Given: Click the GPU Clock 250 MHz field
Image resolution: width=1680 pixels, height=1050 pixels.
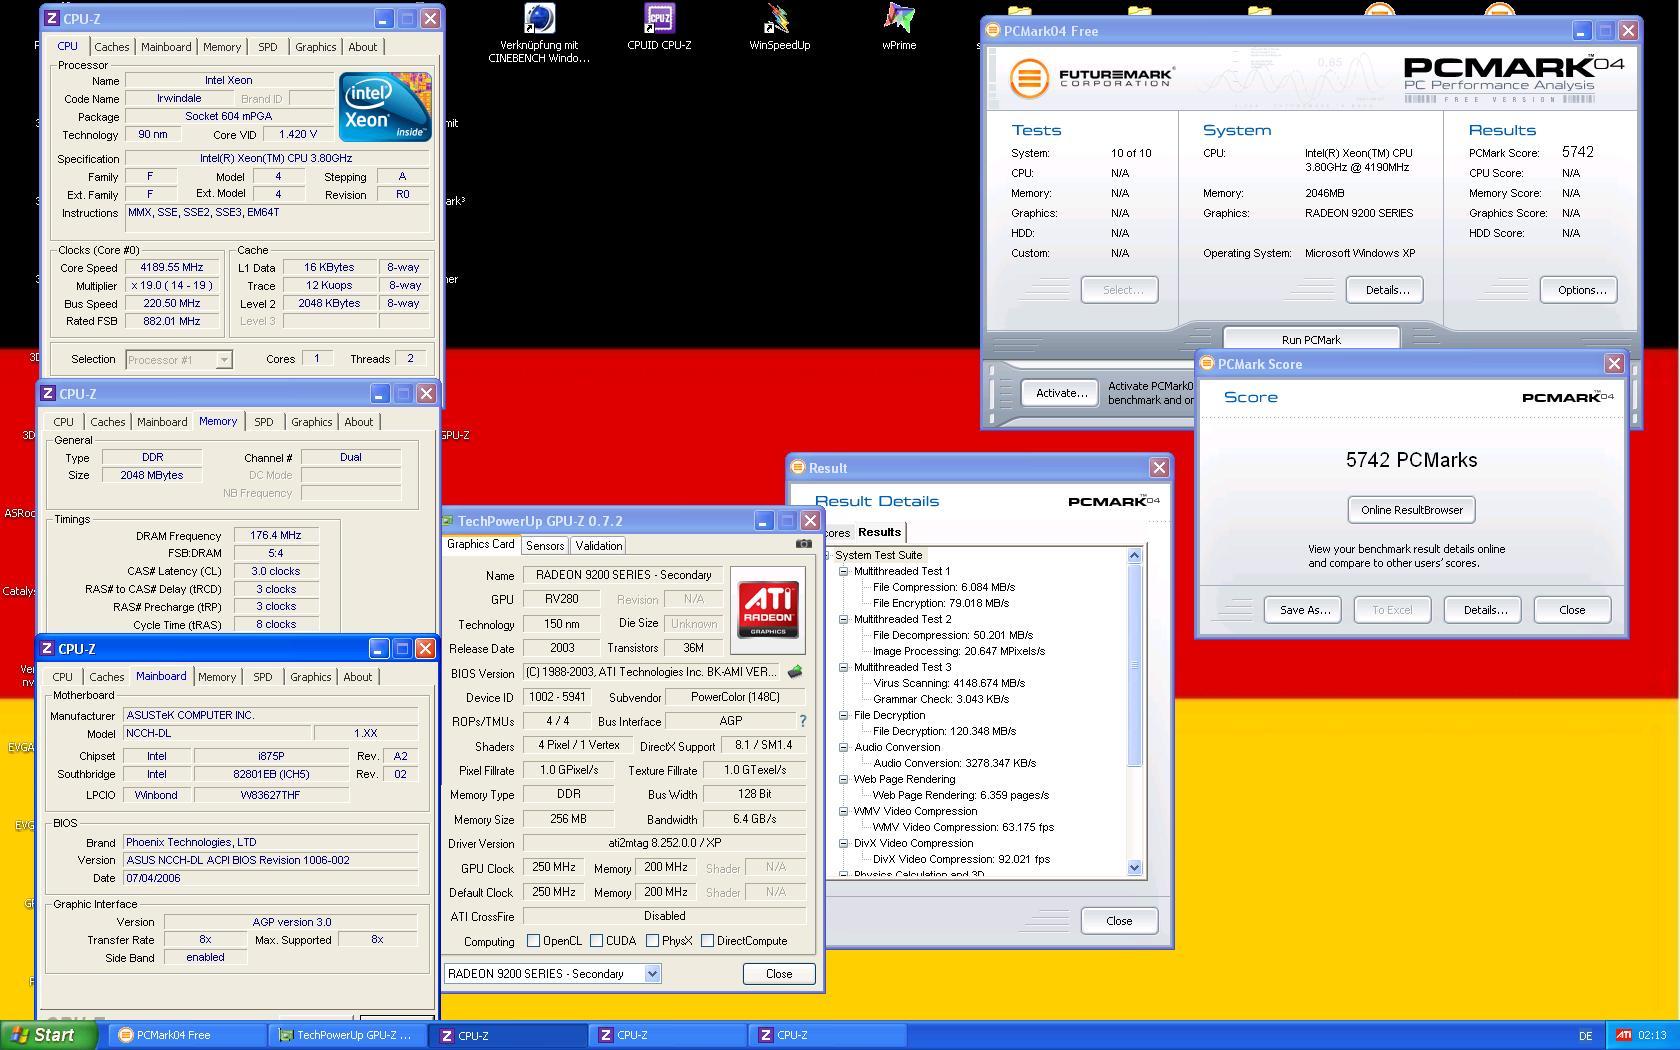Looking at the screenshot, I should click(553, 867).
